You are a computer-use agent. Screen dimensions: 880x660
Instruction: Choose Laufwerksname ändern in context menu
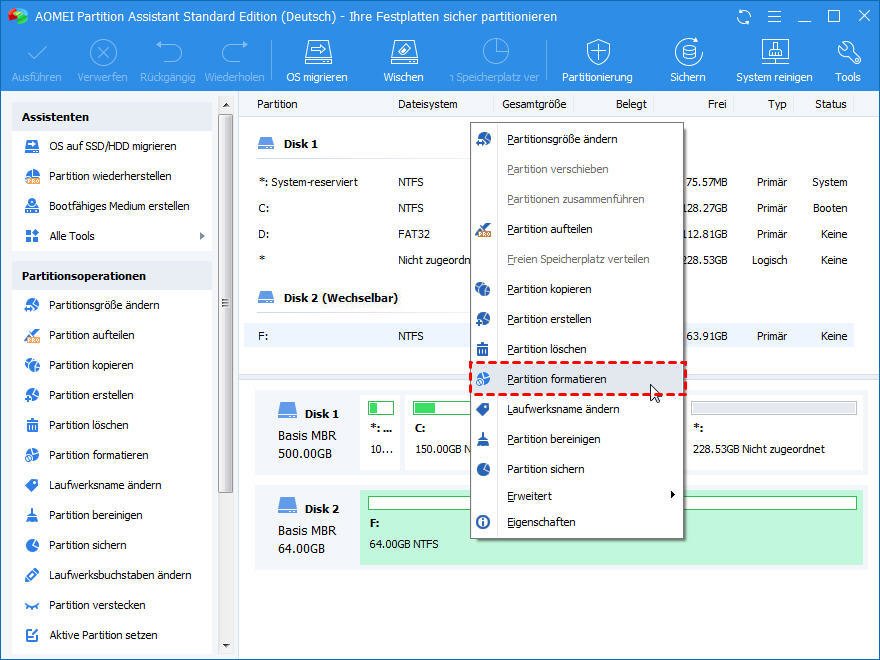pos(577,409)
